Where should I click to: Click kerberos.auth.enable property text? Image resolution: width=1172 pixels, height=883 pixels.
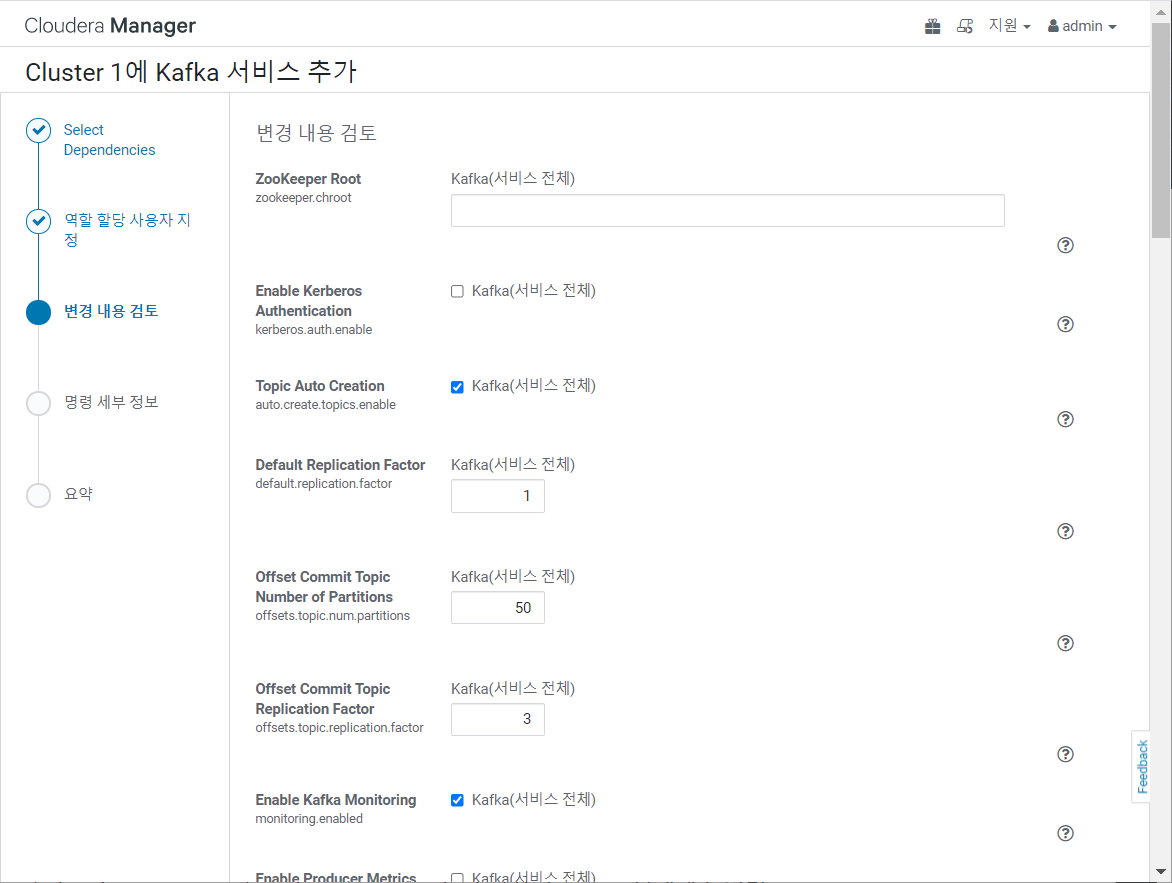point(313,330)
